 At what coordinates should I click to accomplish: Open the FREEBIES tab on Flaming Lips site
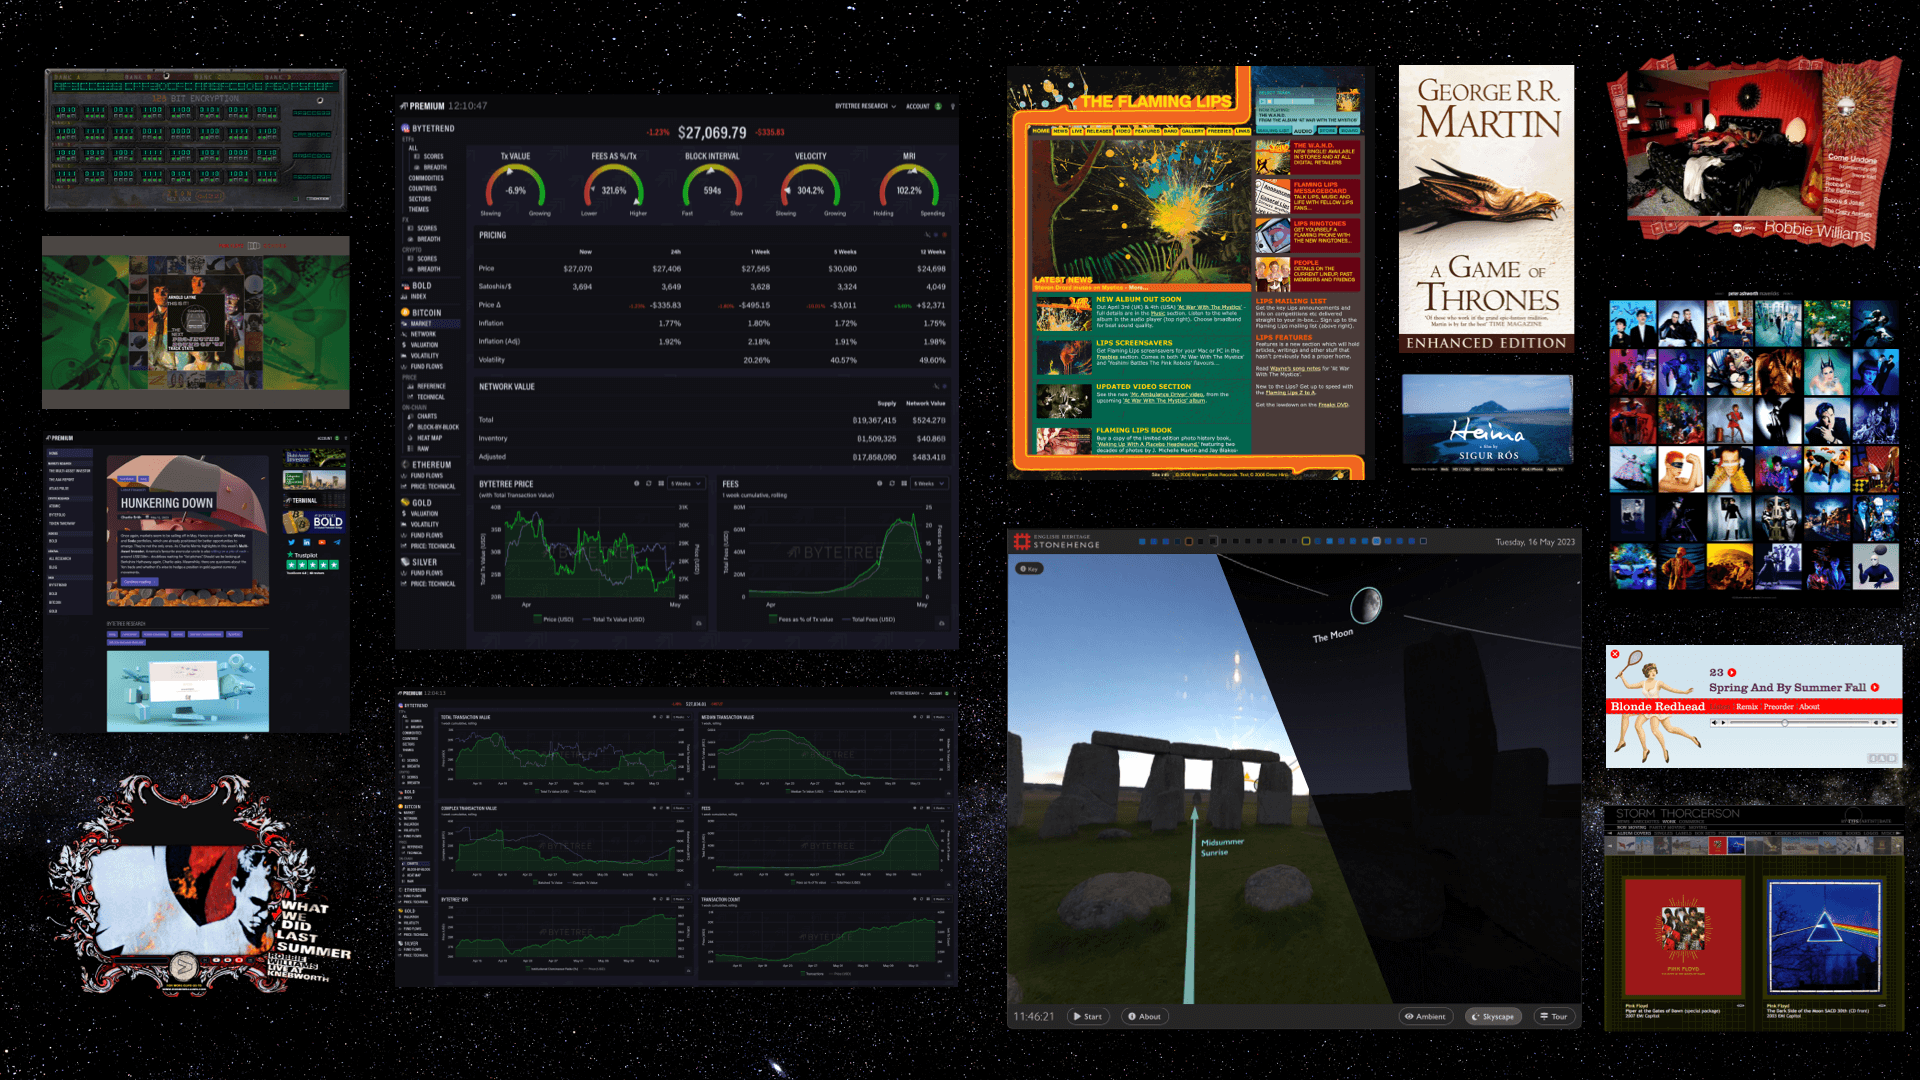coord(1220,131)
